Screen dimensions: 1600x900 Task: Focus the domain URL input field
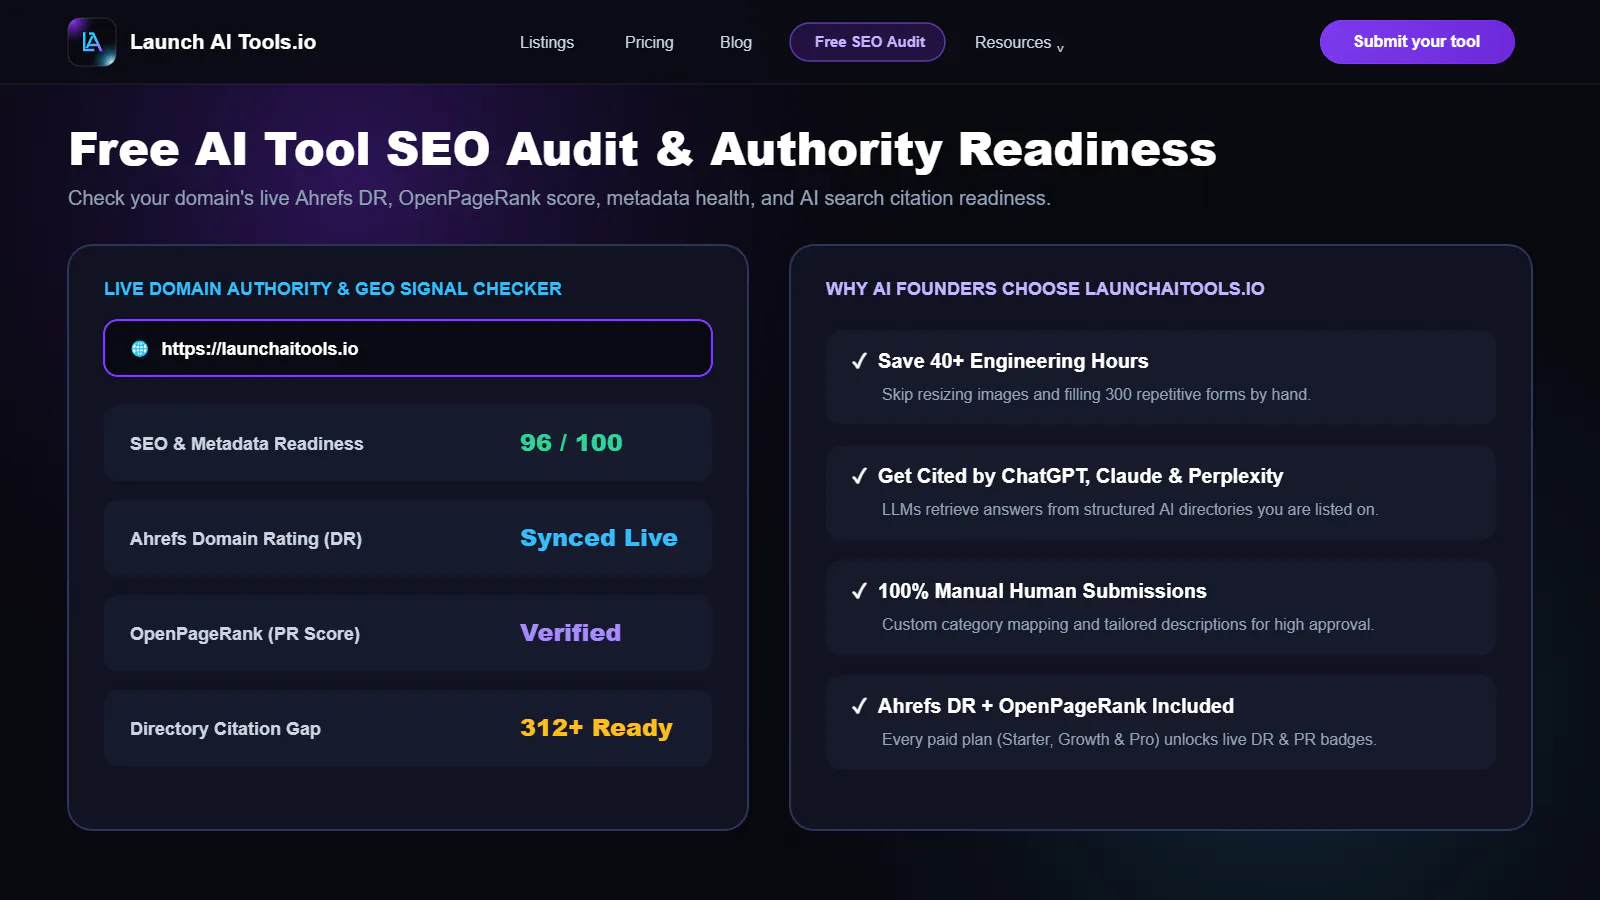[408, 348]
